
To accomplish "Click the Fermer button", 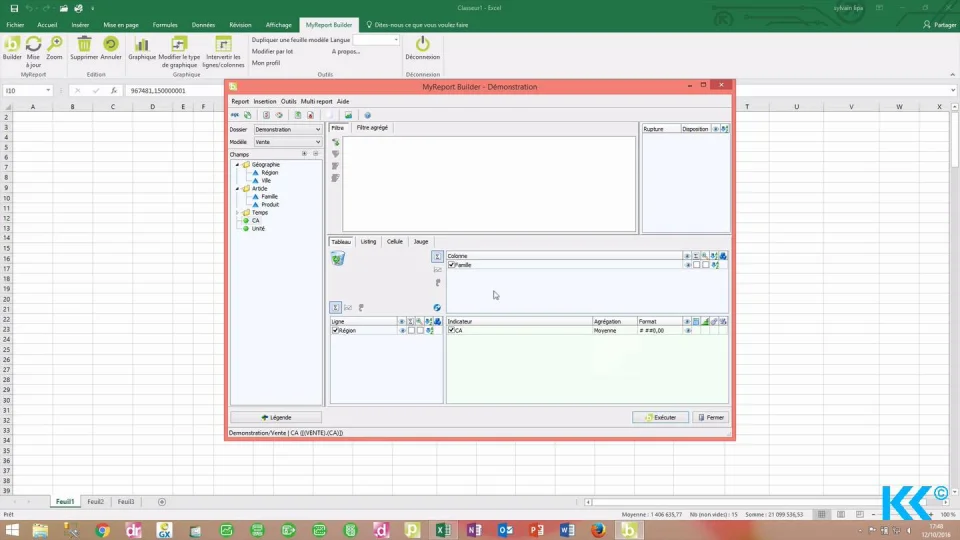I will (711, 418).
